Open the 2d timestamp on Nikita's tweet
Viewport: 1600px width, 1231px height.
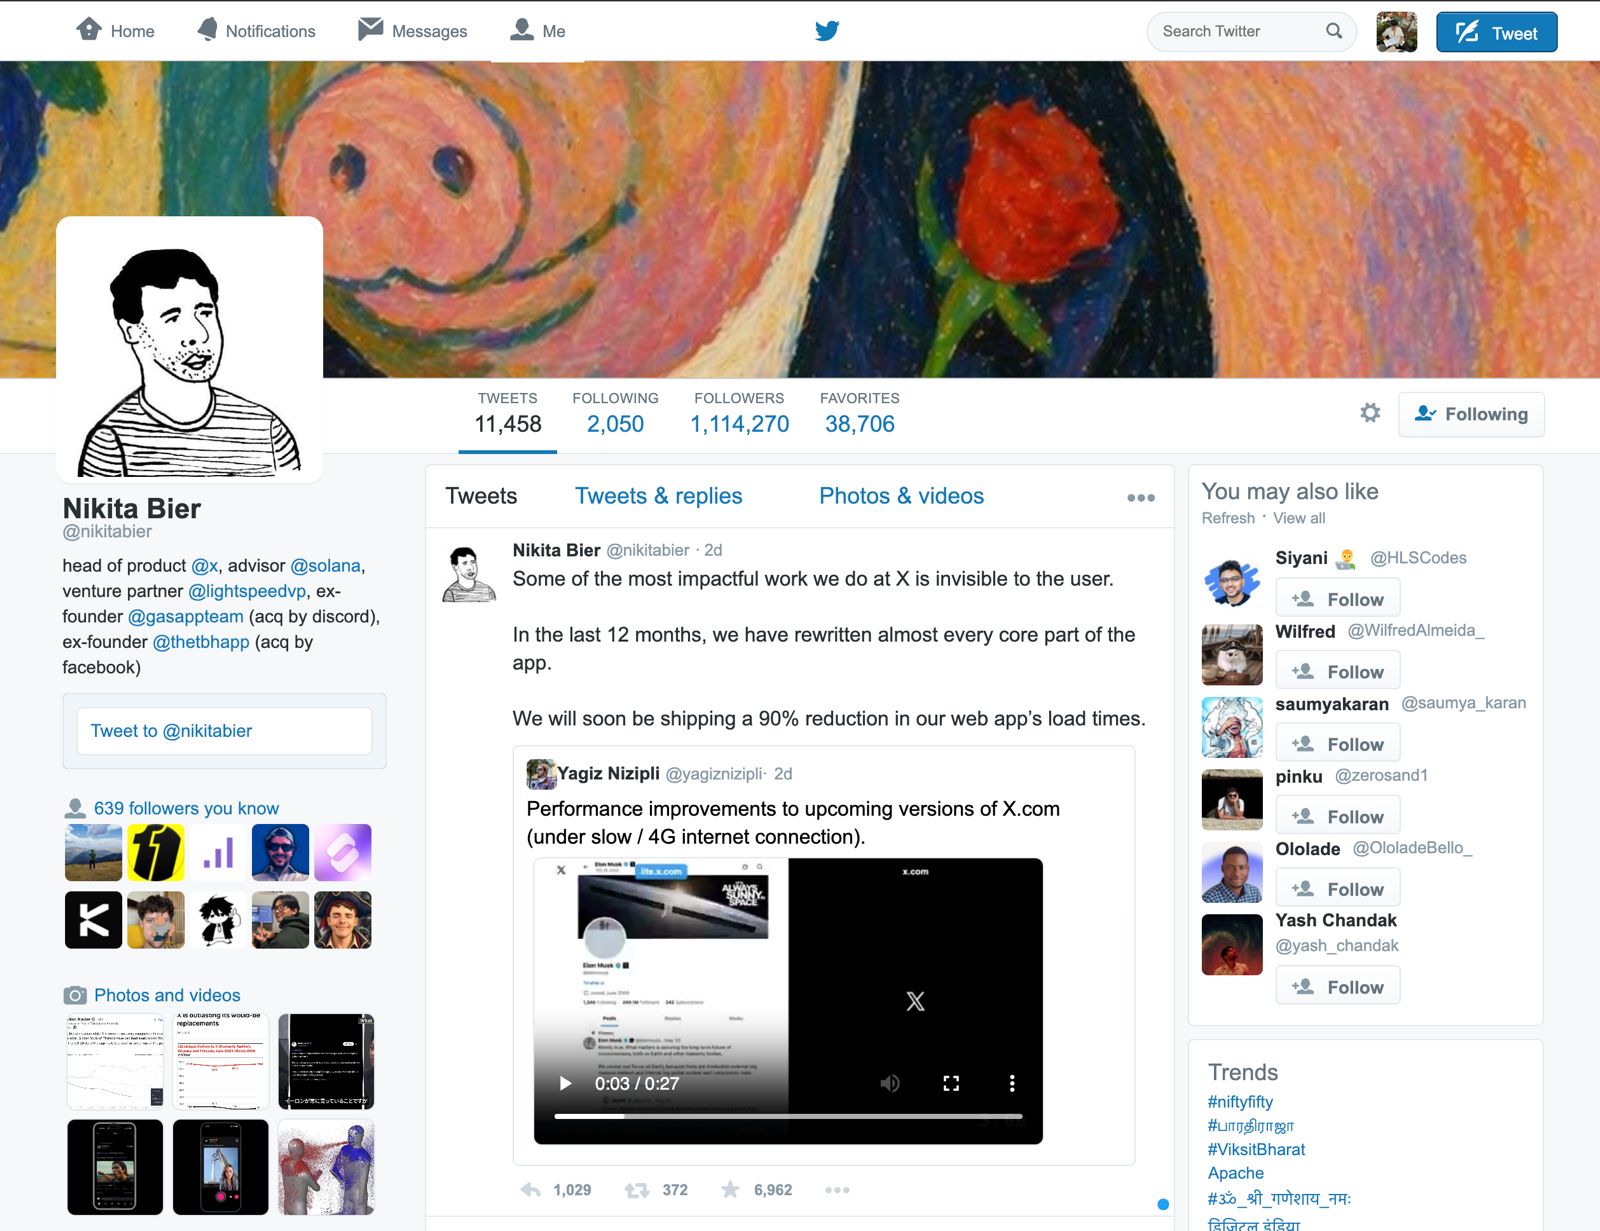713,550
